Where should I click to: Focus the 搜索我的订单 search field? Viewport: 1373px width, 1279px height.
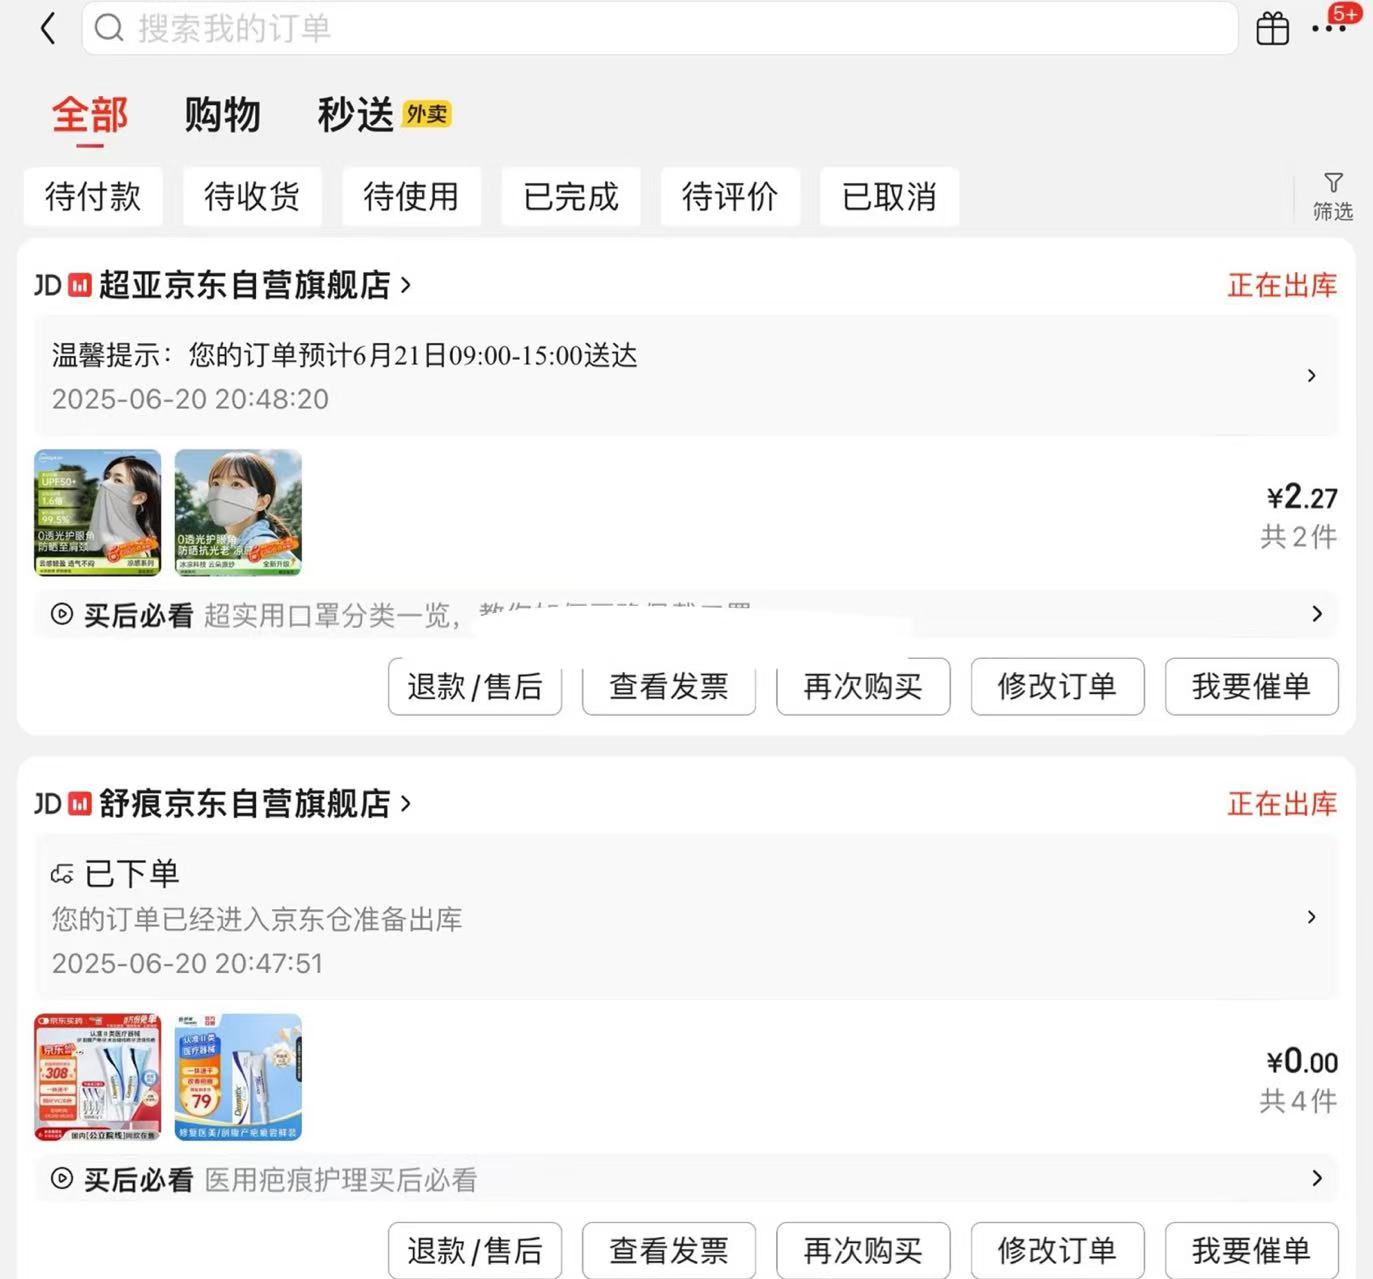660,28
